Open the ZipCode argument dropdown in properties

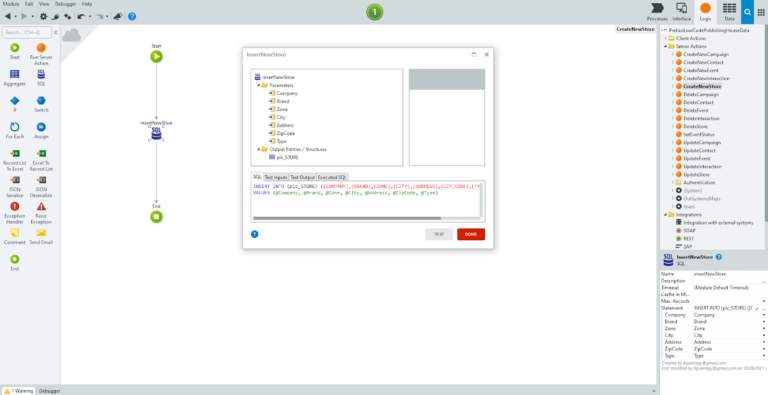coord(764,349)
